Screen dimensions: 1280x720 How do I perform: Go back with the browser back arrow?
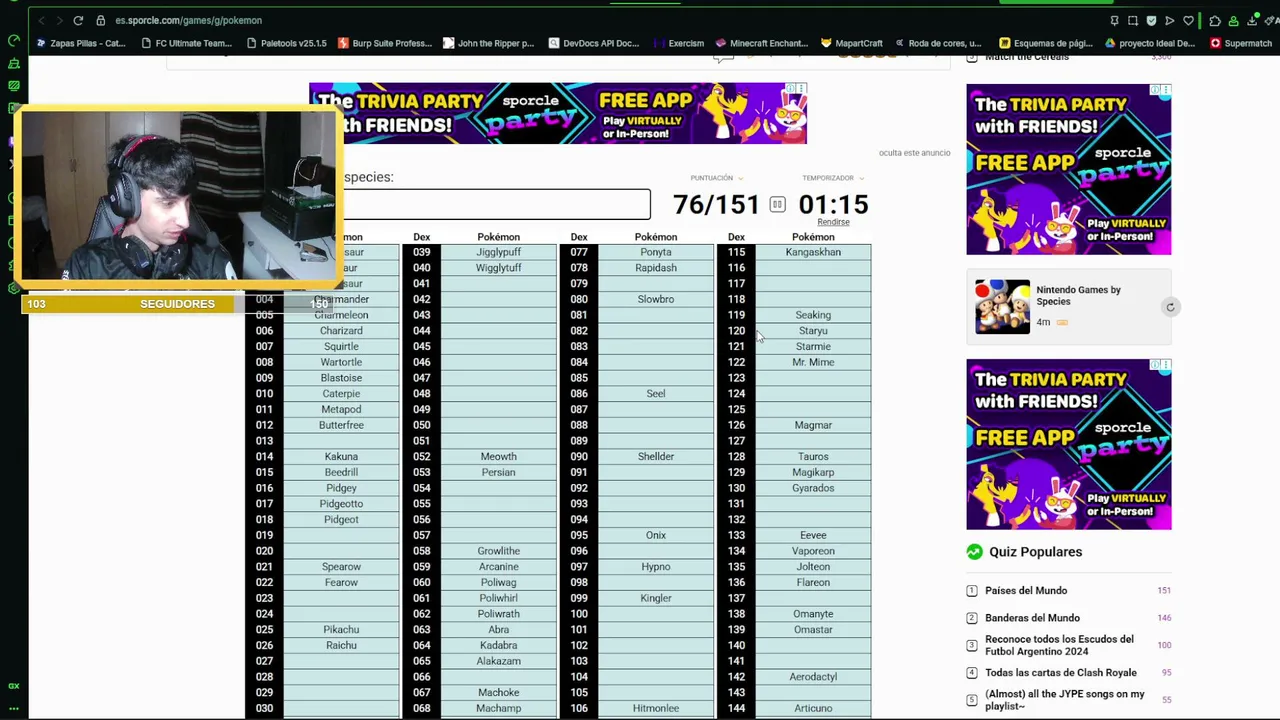coord(40,20)
